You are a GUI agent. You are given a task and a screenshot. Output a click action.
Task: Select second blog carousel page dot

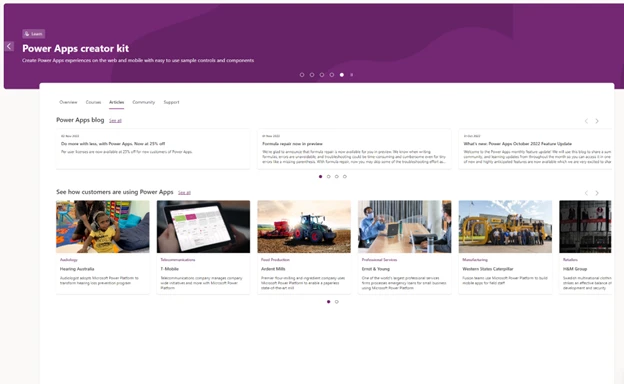[329, 177]
